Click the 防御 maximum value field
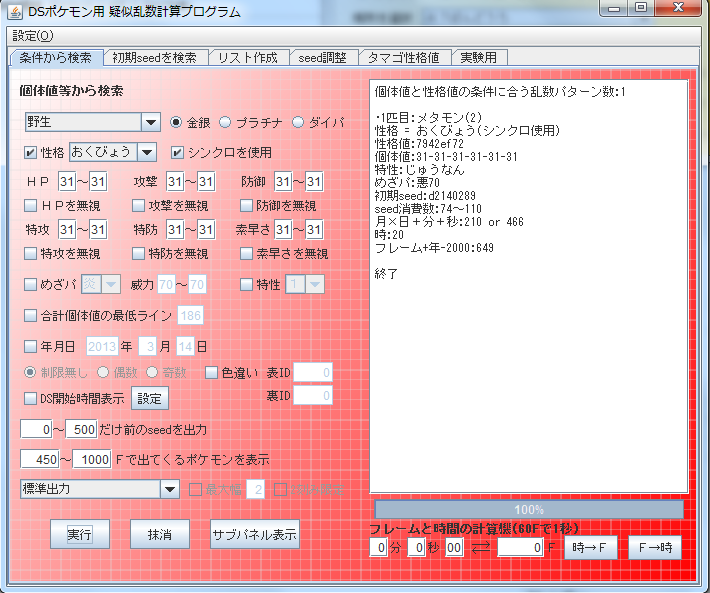This screenshot has width=710, height=593. tap(314, 182)
